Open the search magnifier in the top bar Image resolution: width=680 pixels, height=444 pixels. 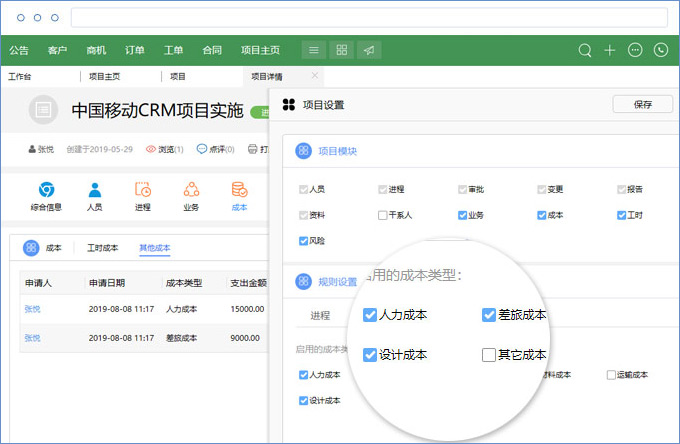click(585, 50)
